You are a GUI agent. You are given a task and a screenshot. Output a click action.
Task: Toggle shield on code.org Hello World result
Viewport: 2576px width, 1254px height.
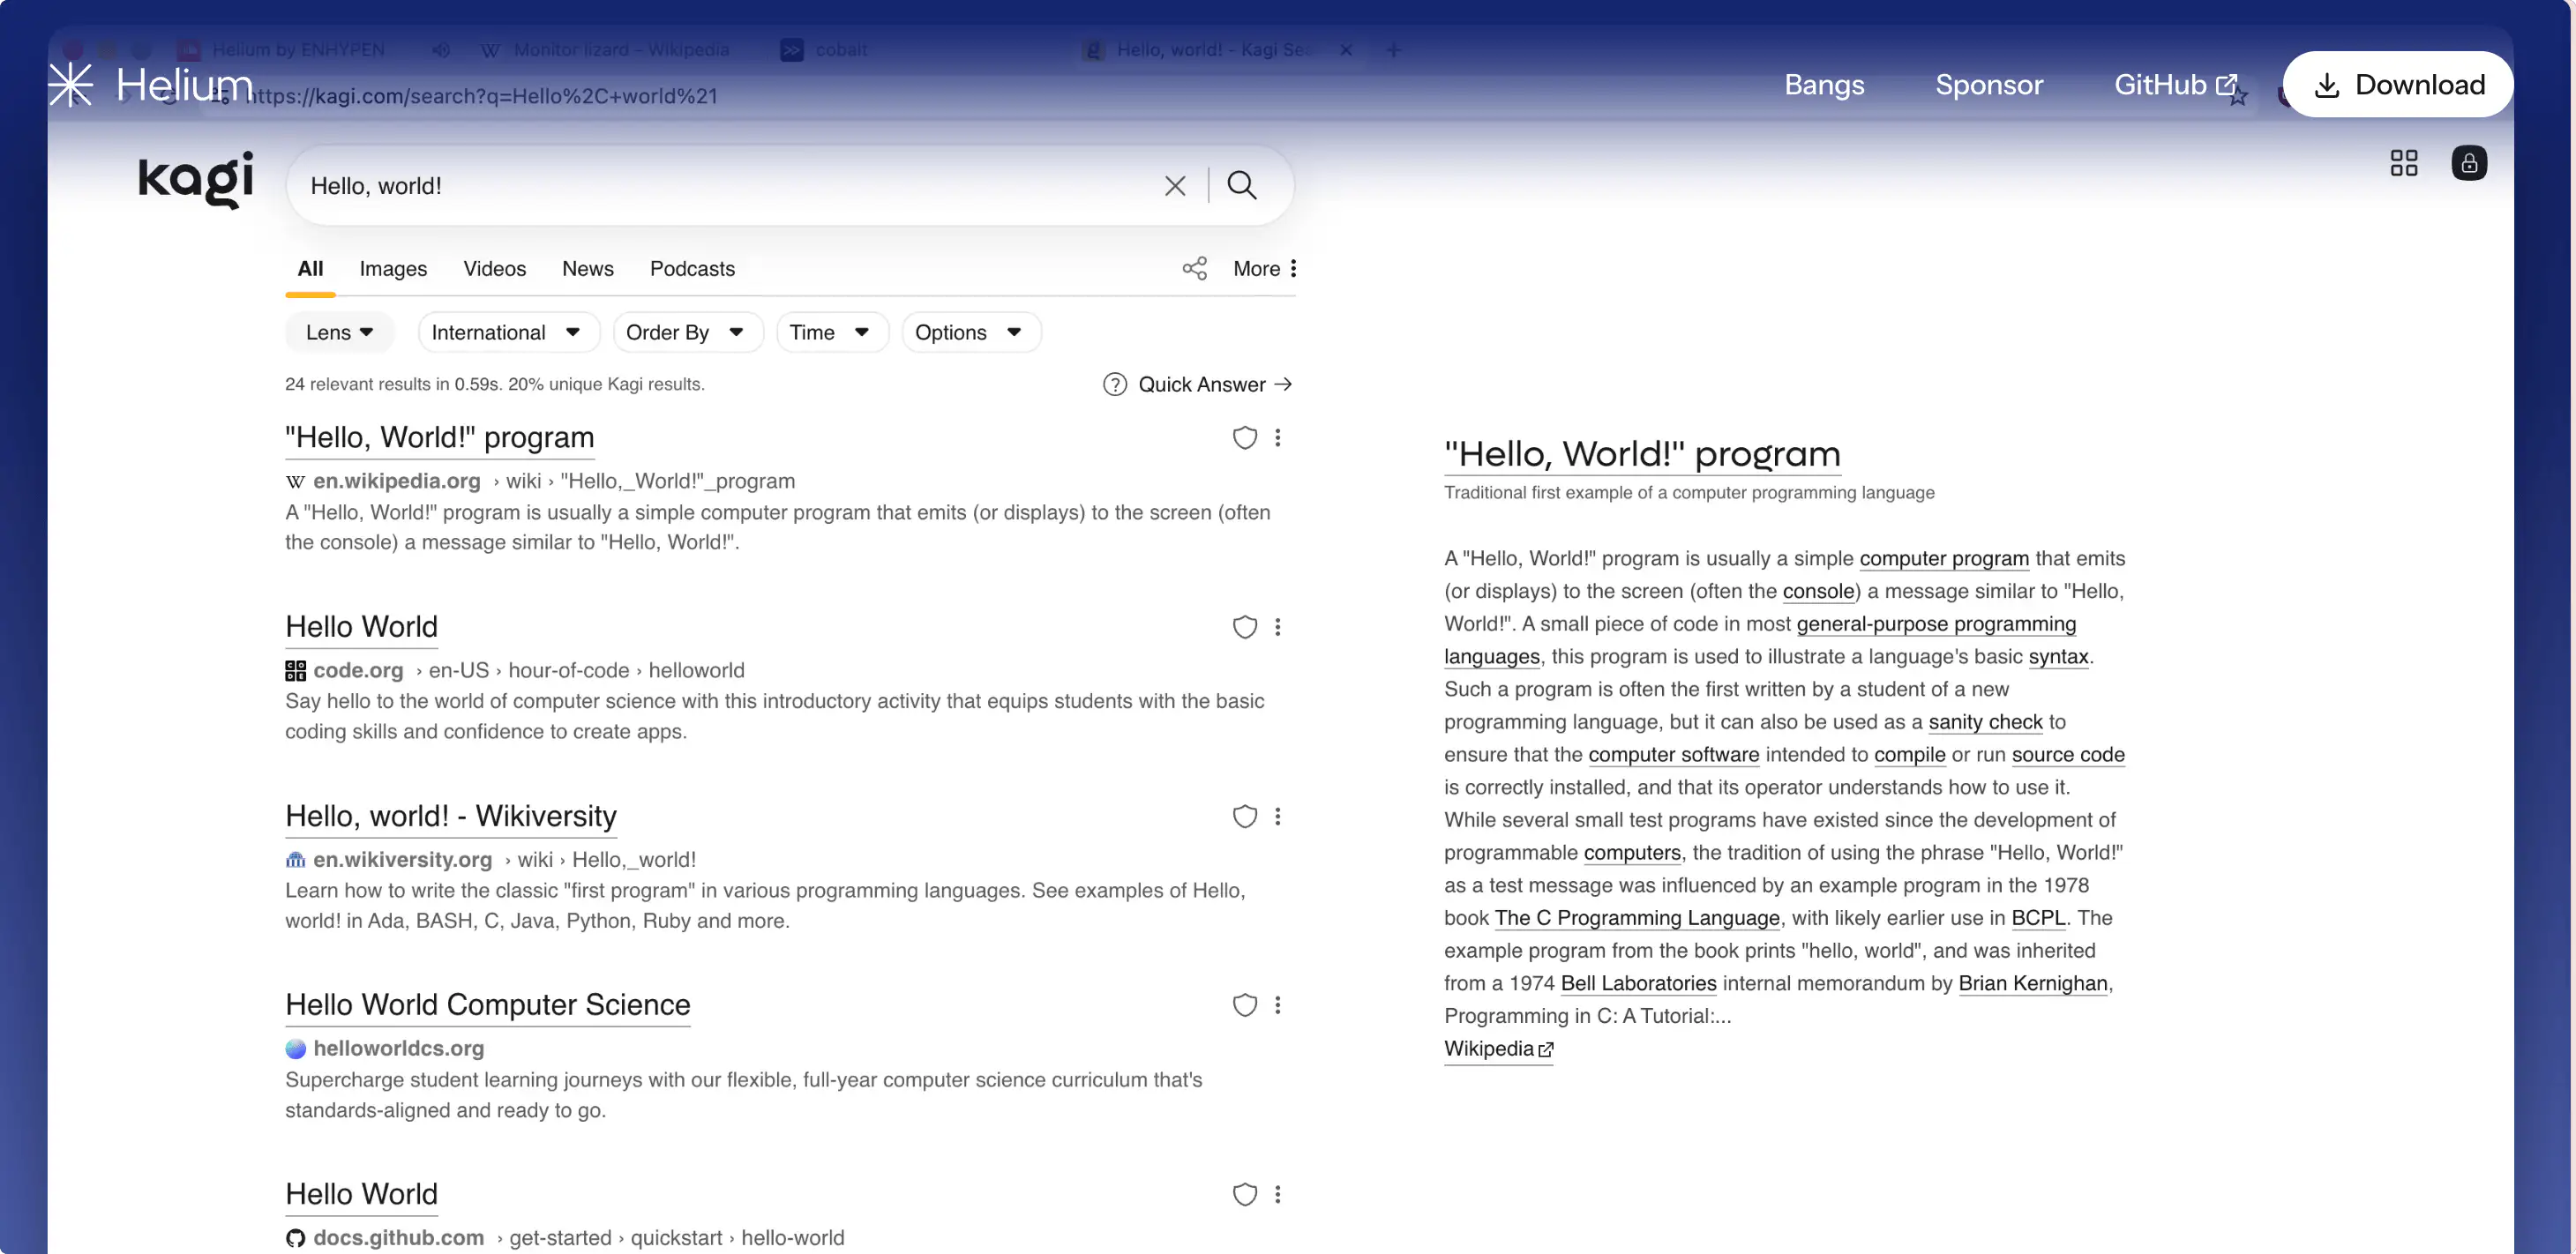(x=1244, y=627)
